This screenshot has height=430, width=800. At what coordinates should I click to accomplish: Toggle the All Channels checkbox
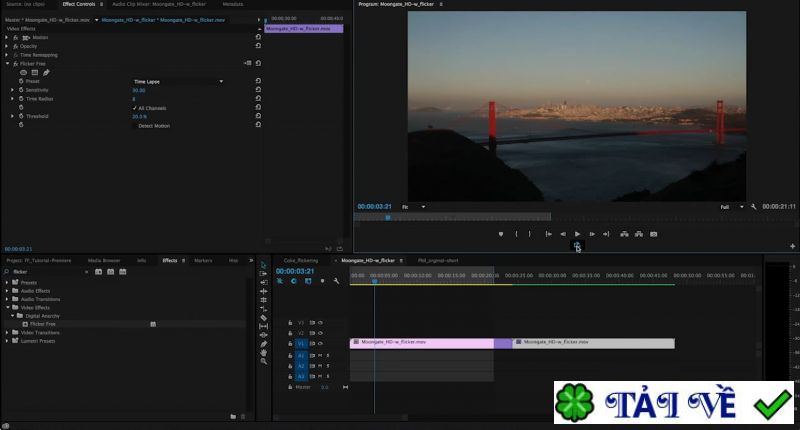135,107
